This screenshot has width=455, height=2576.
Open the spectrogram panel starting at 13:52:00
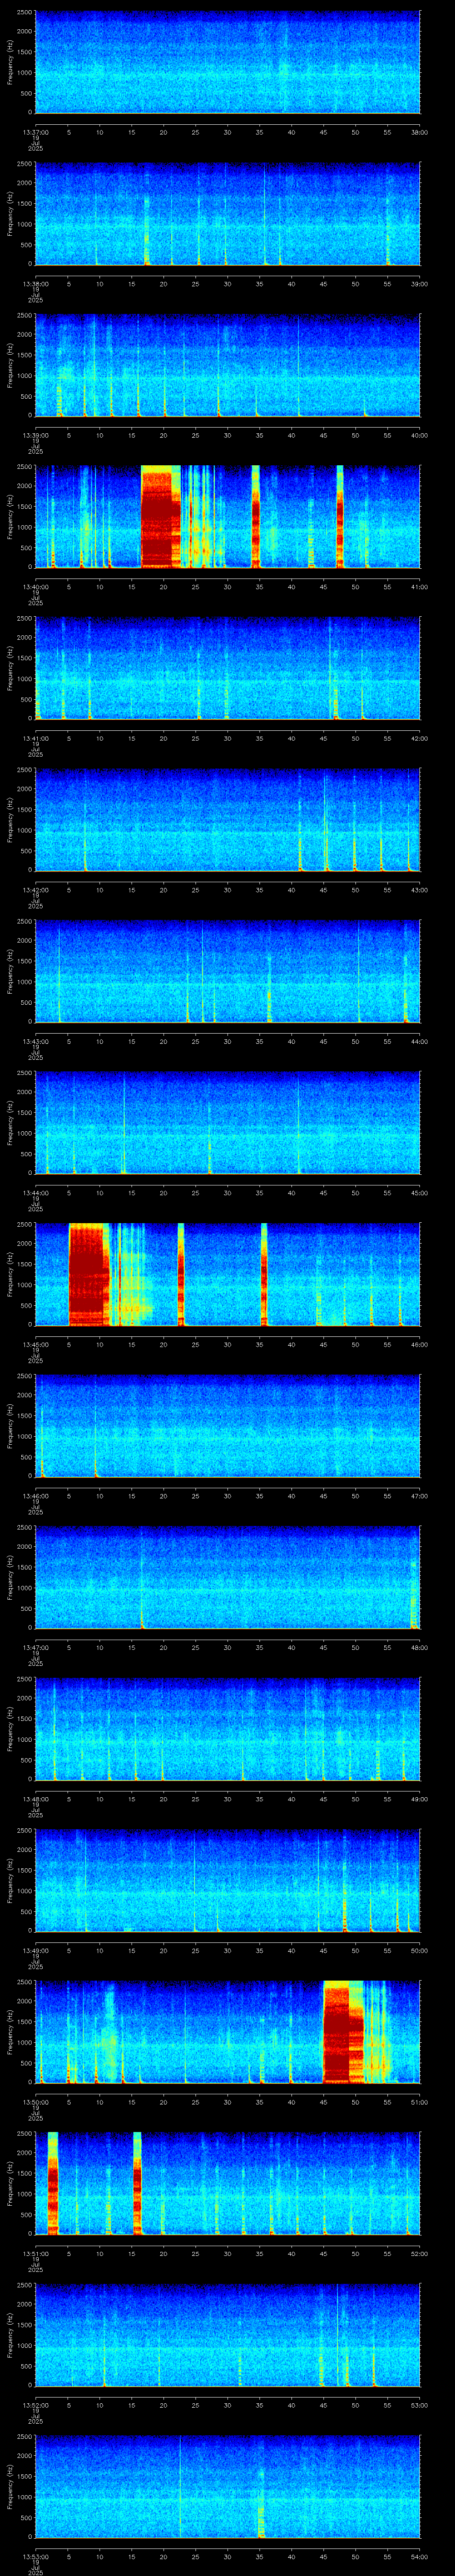point(227,2335)
